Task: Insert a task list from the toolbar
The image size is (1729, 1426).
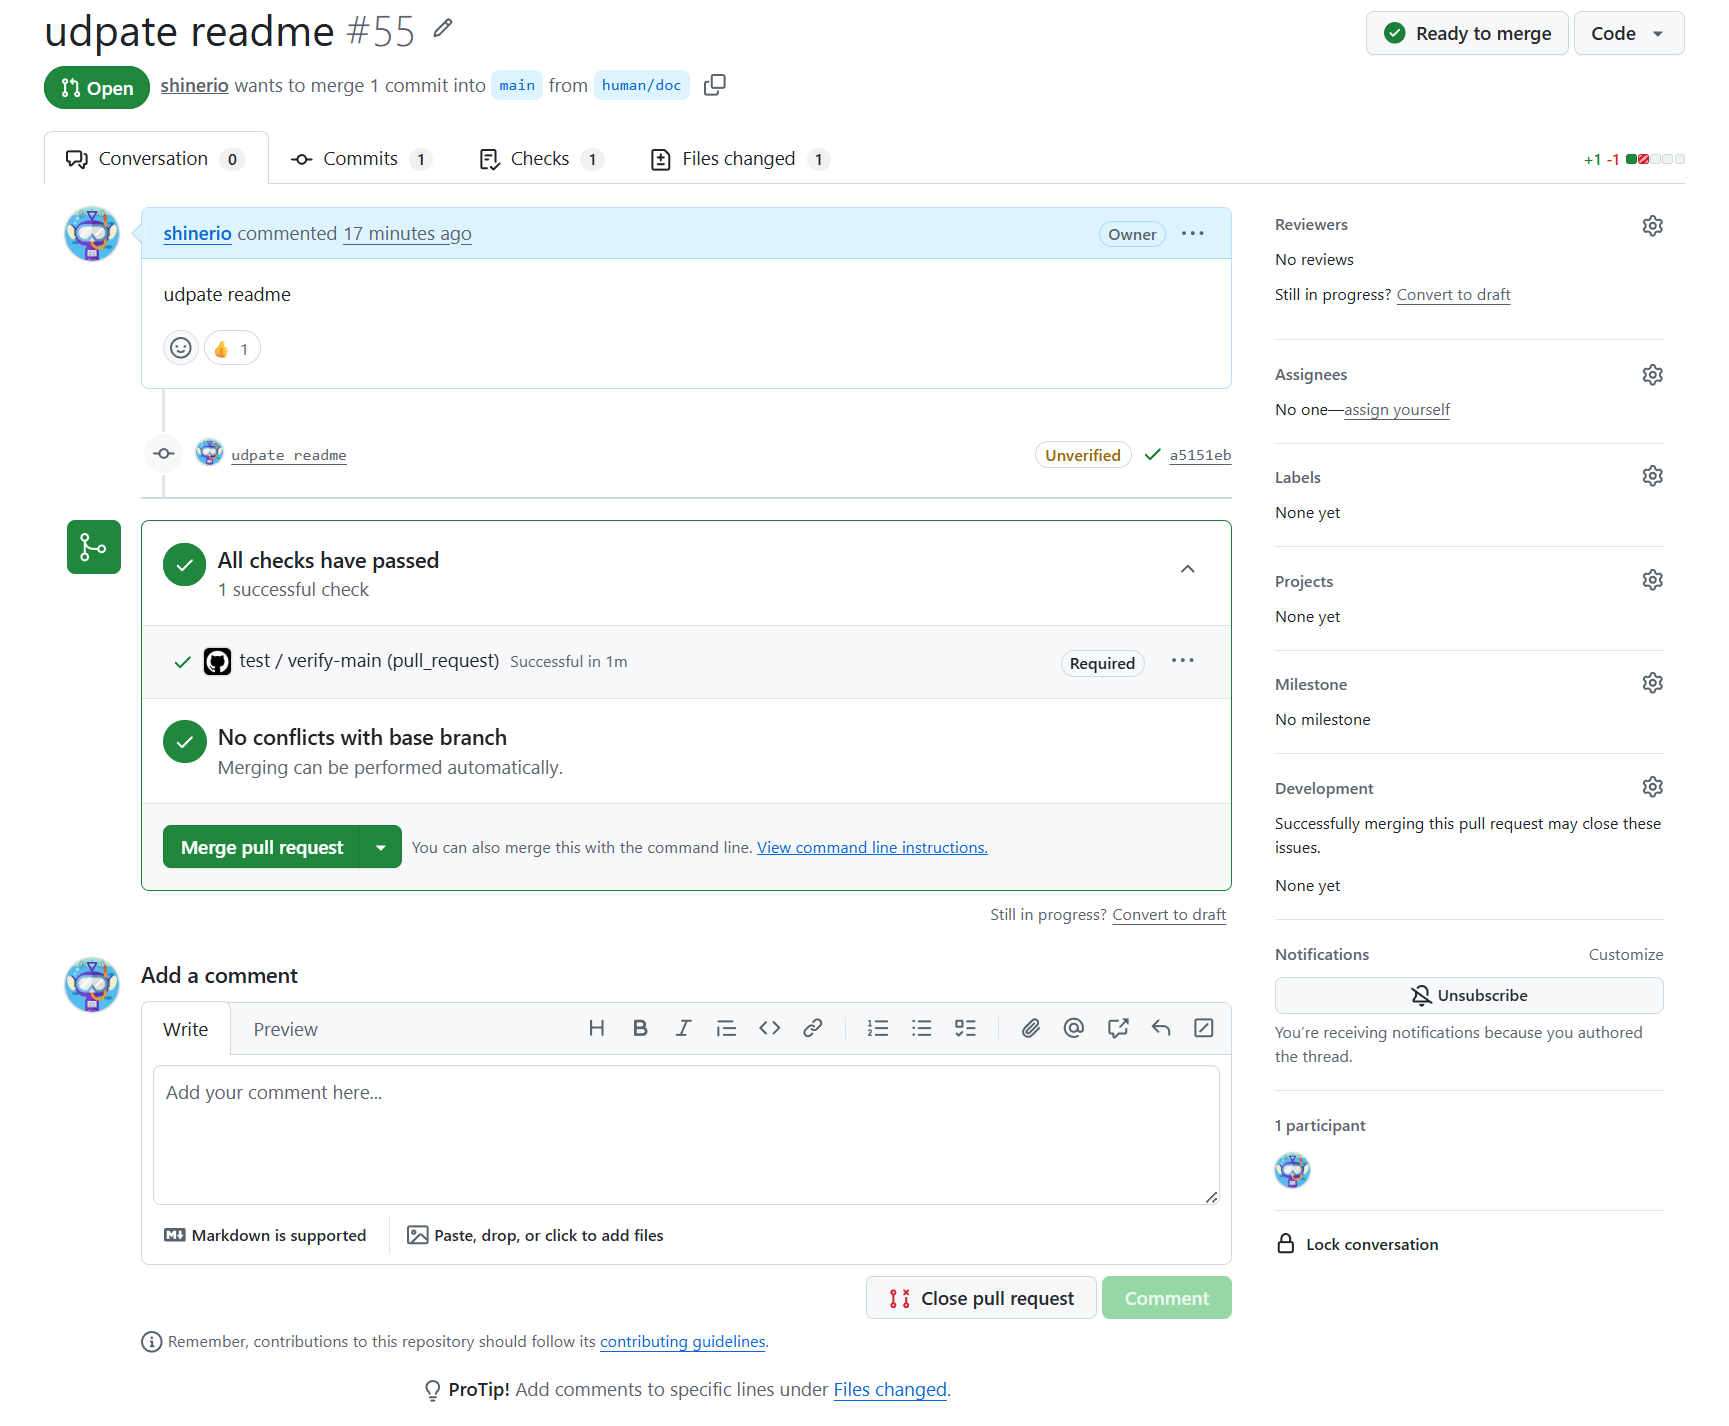Action: point(965,1028)
